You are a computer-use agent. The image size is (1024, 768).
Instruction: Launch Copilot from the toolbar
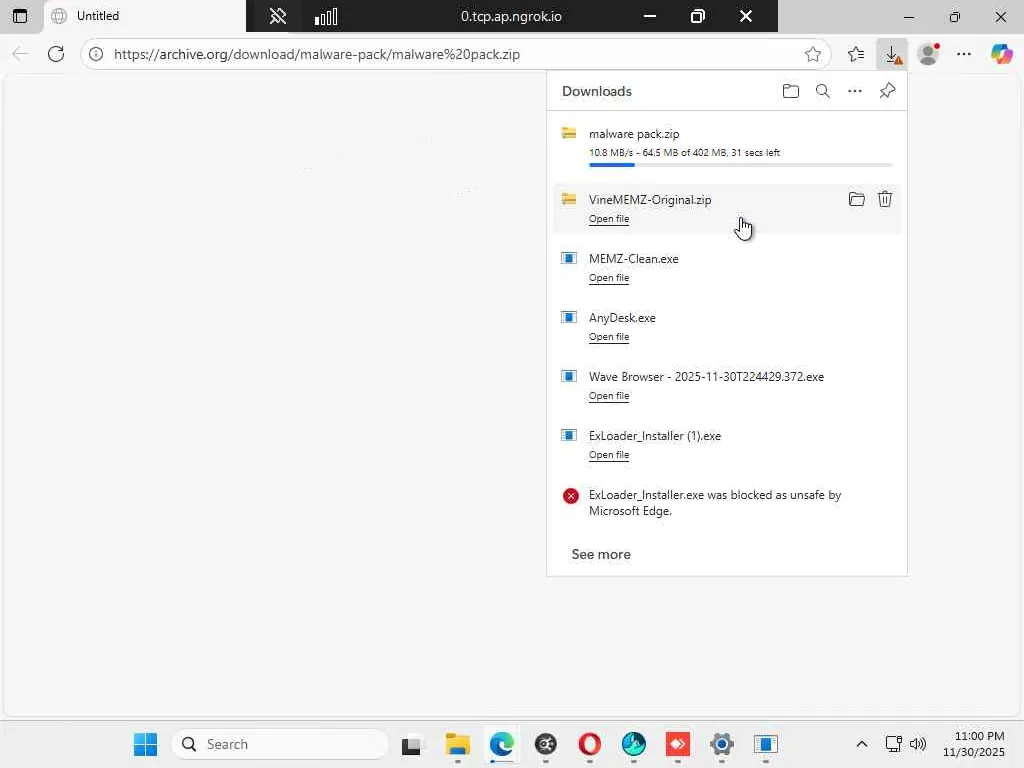click(x=1001, y=54)
